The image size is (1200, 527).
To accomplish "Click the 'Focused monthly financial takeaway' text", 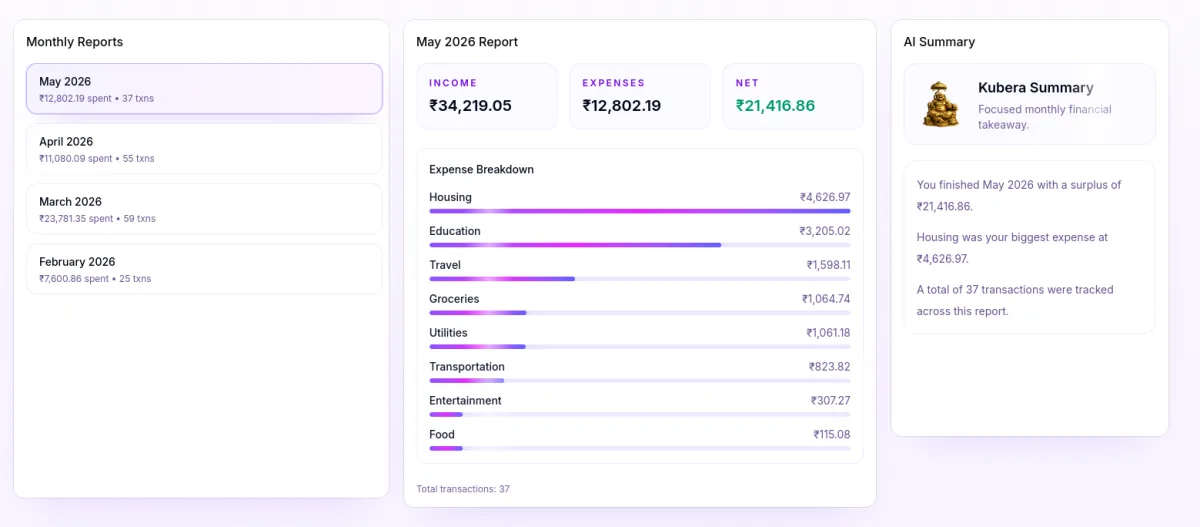I will [x=1045, y=117].
